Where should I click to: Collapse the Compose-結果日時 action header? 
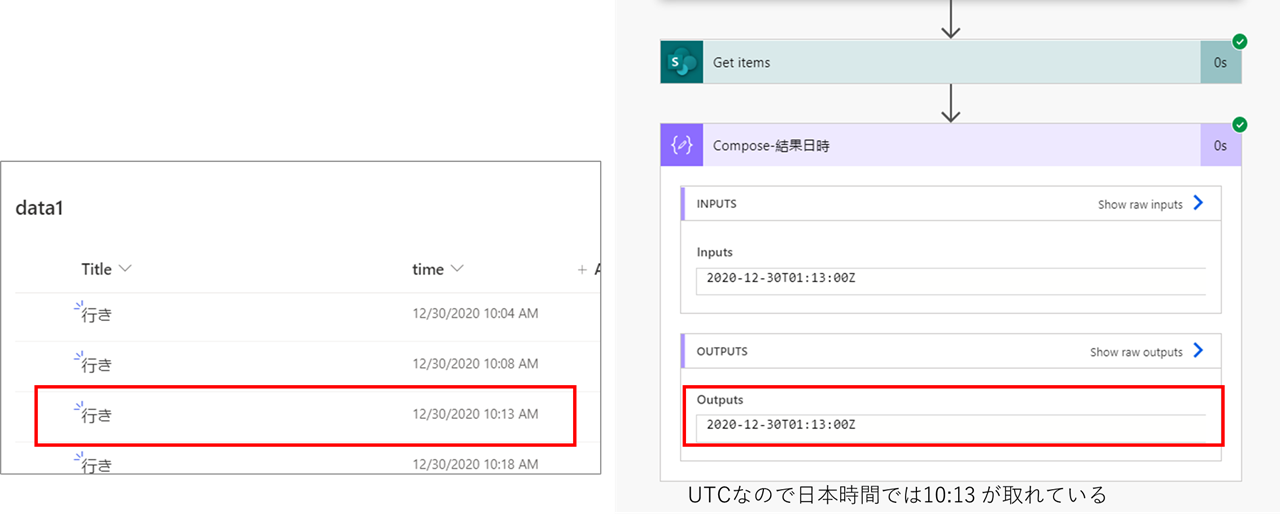(951, 145)
